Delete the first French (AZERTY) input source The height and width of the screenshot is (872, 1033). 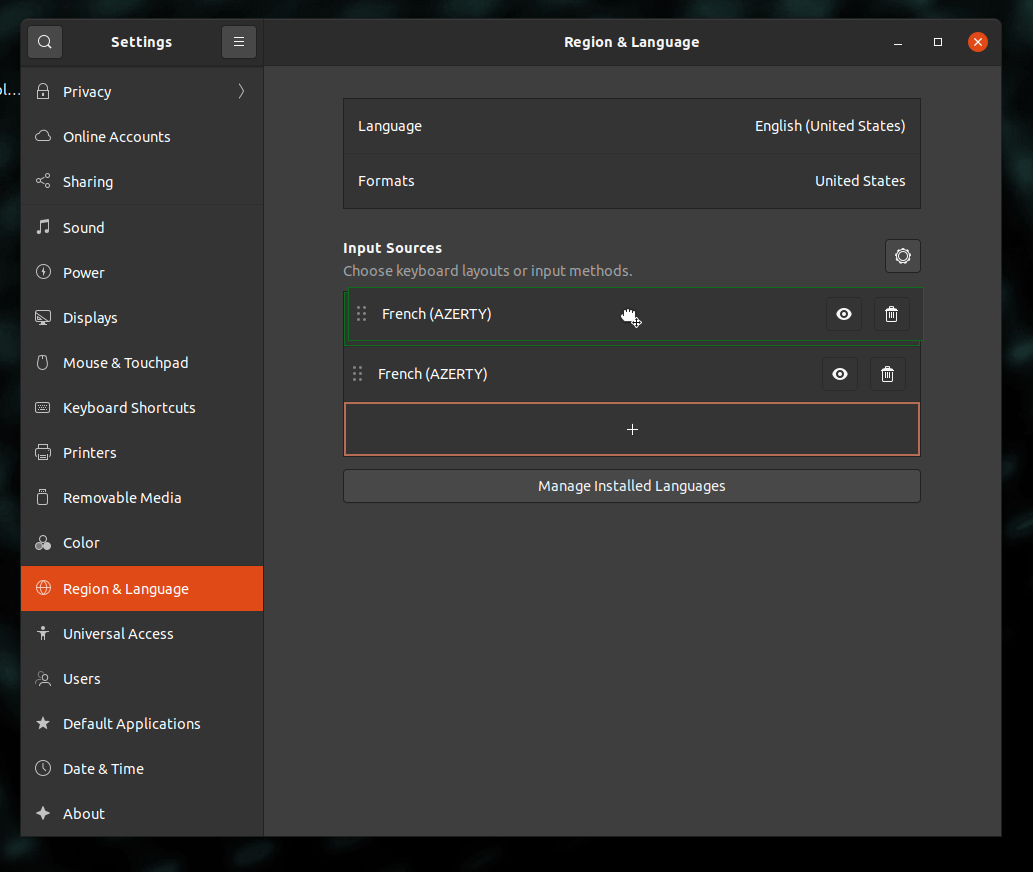pos(891,315)
